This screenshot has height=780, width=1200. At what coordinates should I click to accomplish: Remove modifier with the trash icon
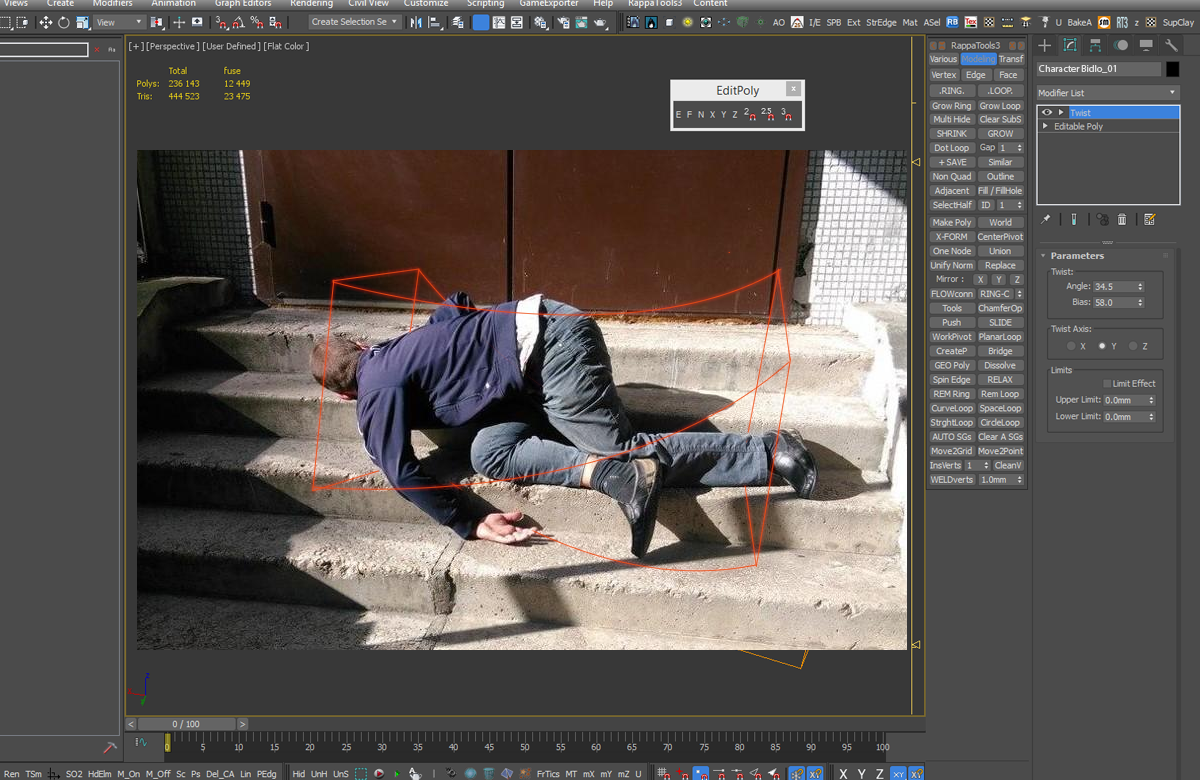[x=1122, y=219]
